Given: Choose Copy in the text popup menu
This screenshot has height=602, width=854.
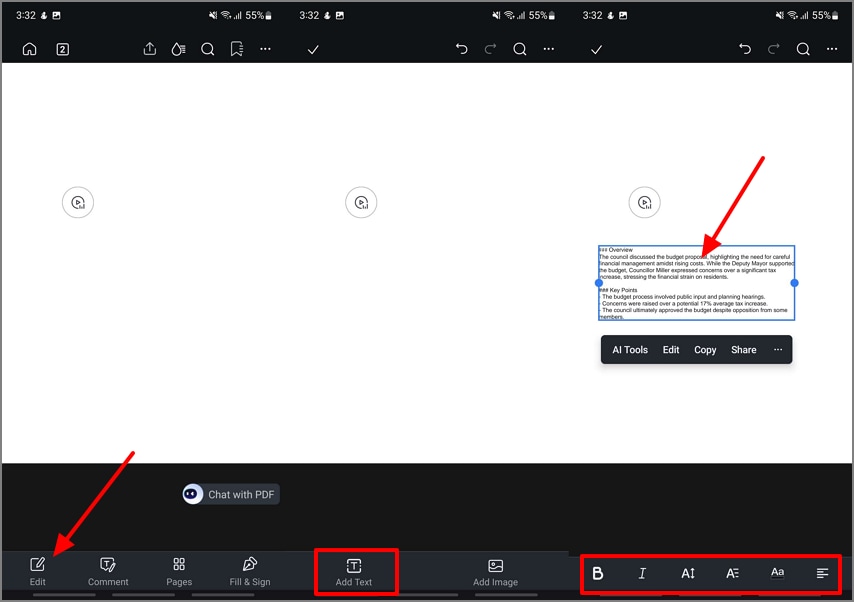Looking at the screenshot, I should click(x=705, y=350).
